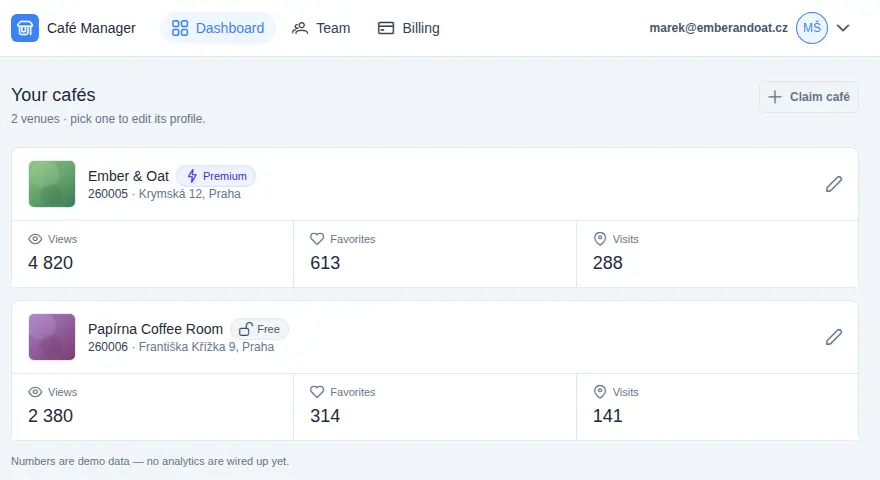Viewport: 880px width, 480px height.
Task: Click the Claim café button
Action: pos(809,97)
